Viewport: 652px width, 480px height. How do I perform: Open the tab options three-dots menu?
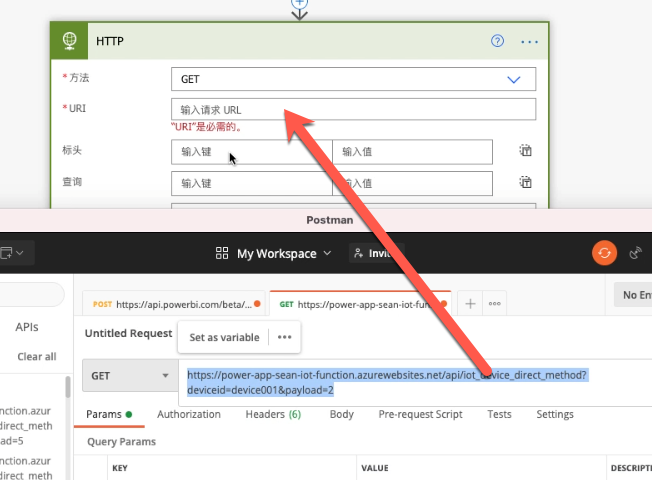tap(494, 304)
